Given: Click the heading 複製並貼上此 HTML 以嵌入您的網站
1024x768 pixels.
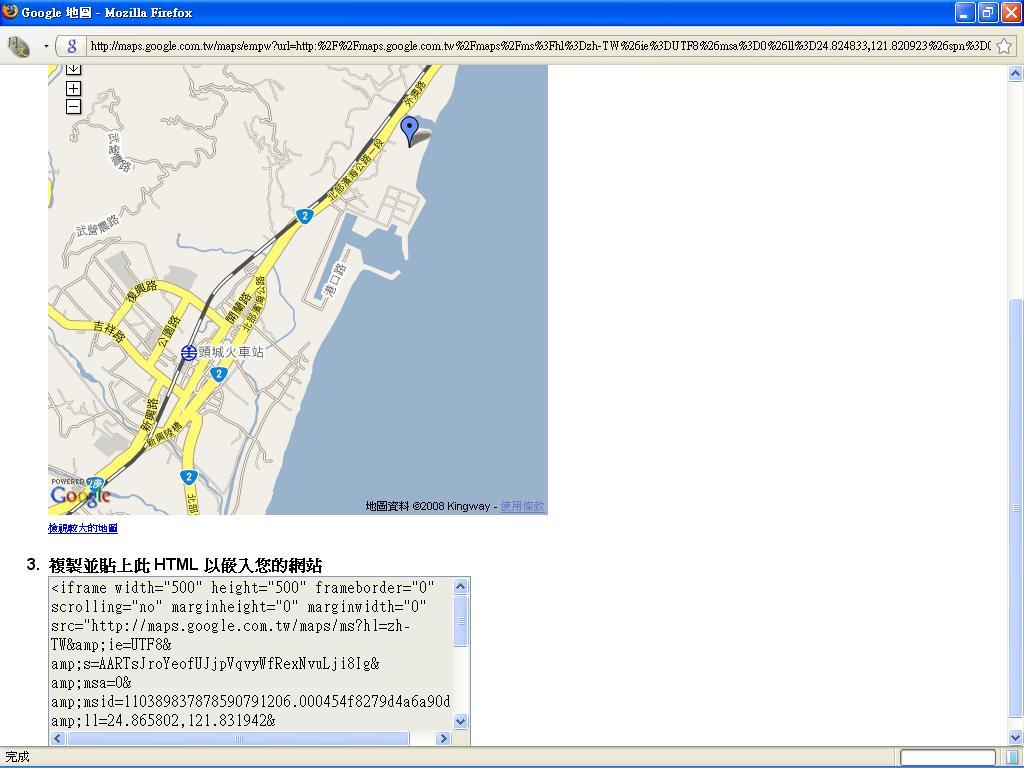Looking at the screenshot, I should (x=185, y=565).
